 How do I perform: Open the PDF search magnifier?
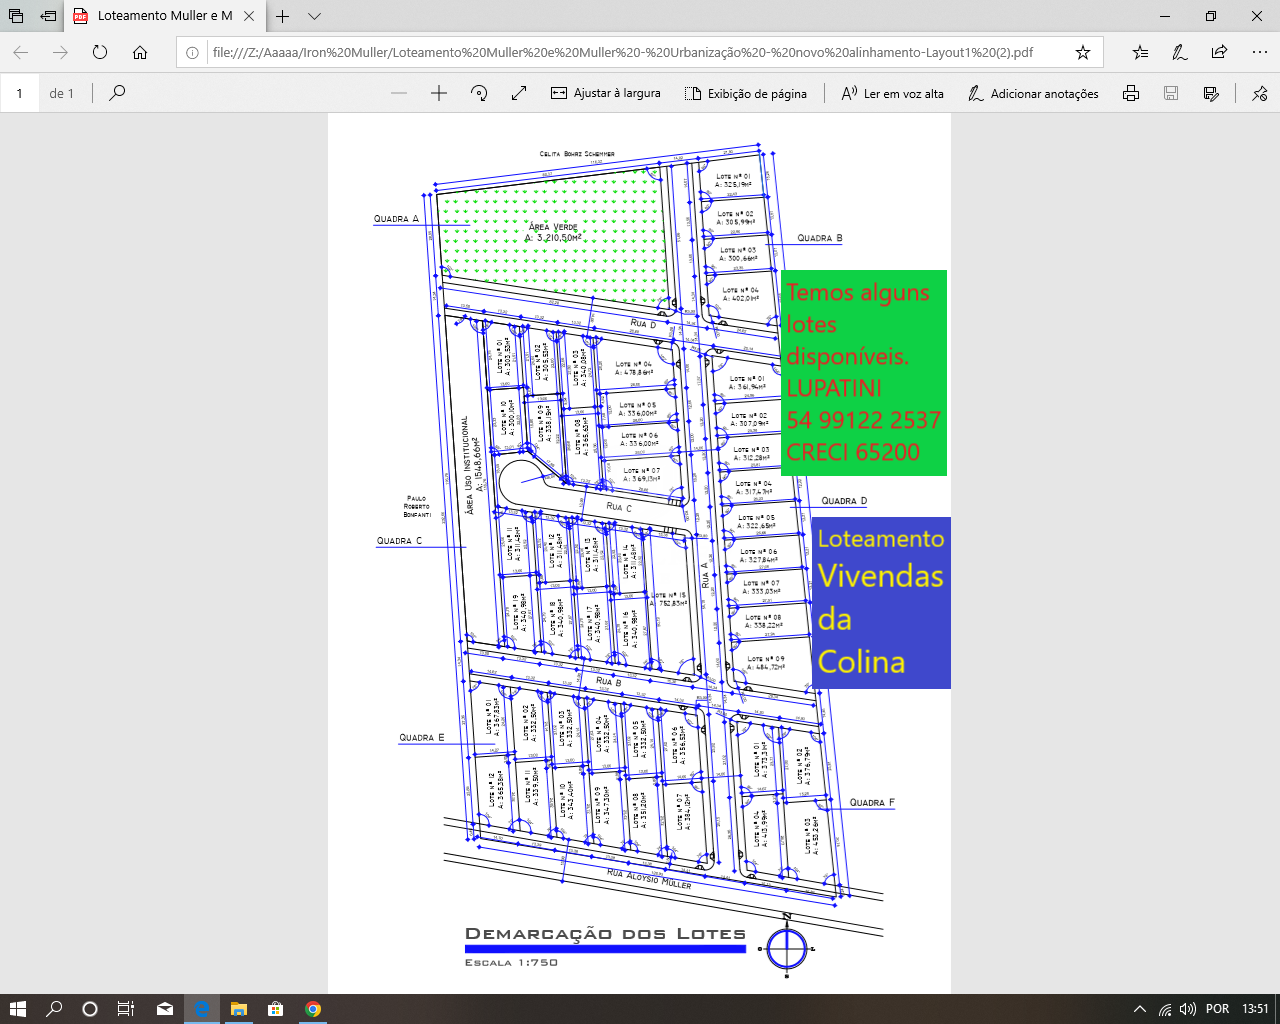pos(117,93)
